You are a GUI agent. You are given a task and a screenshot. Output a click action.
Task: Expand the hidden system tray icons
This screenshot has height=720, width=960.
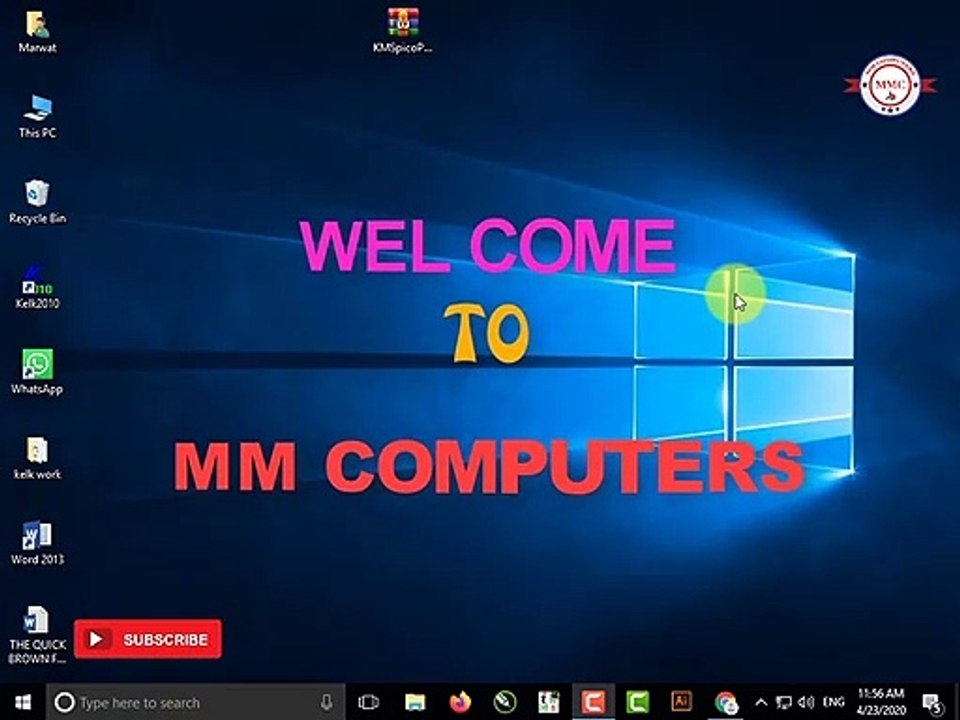(x=761, y=702)
